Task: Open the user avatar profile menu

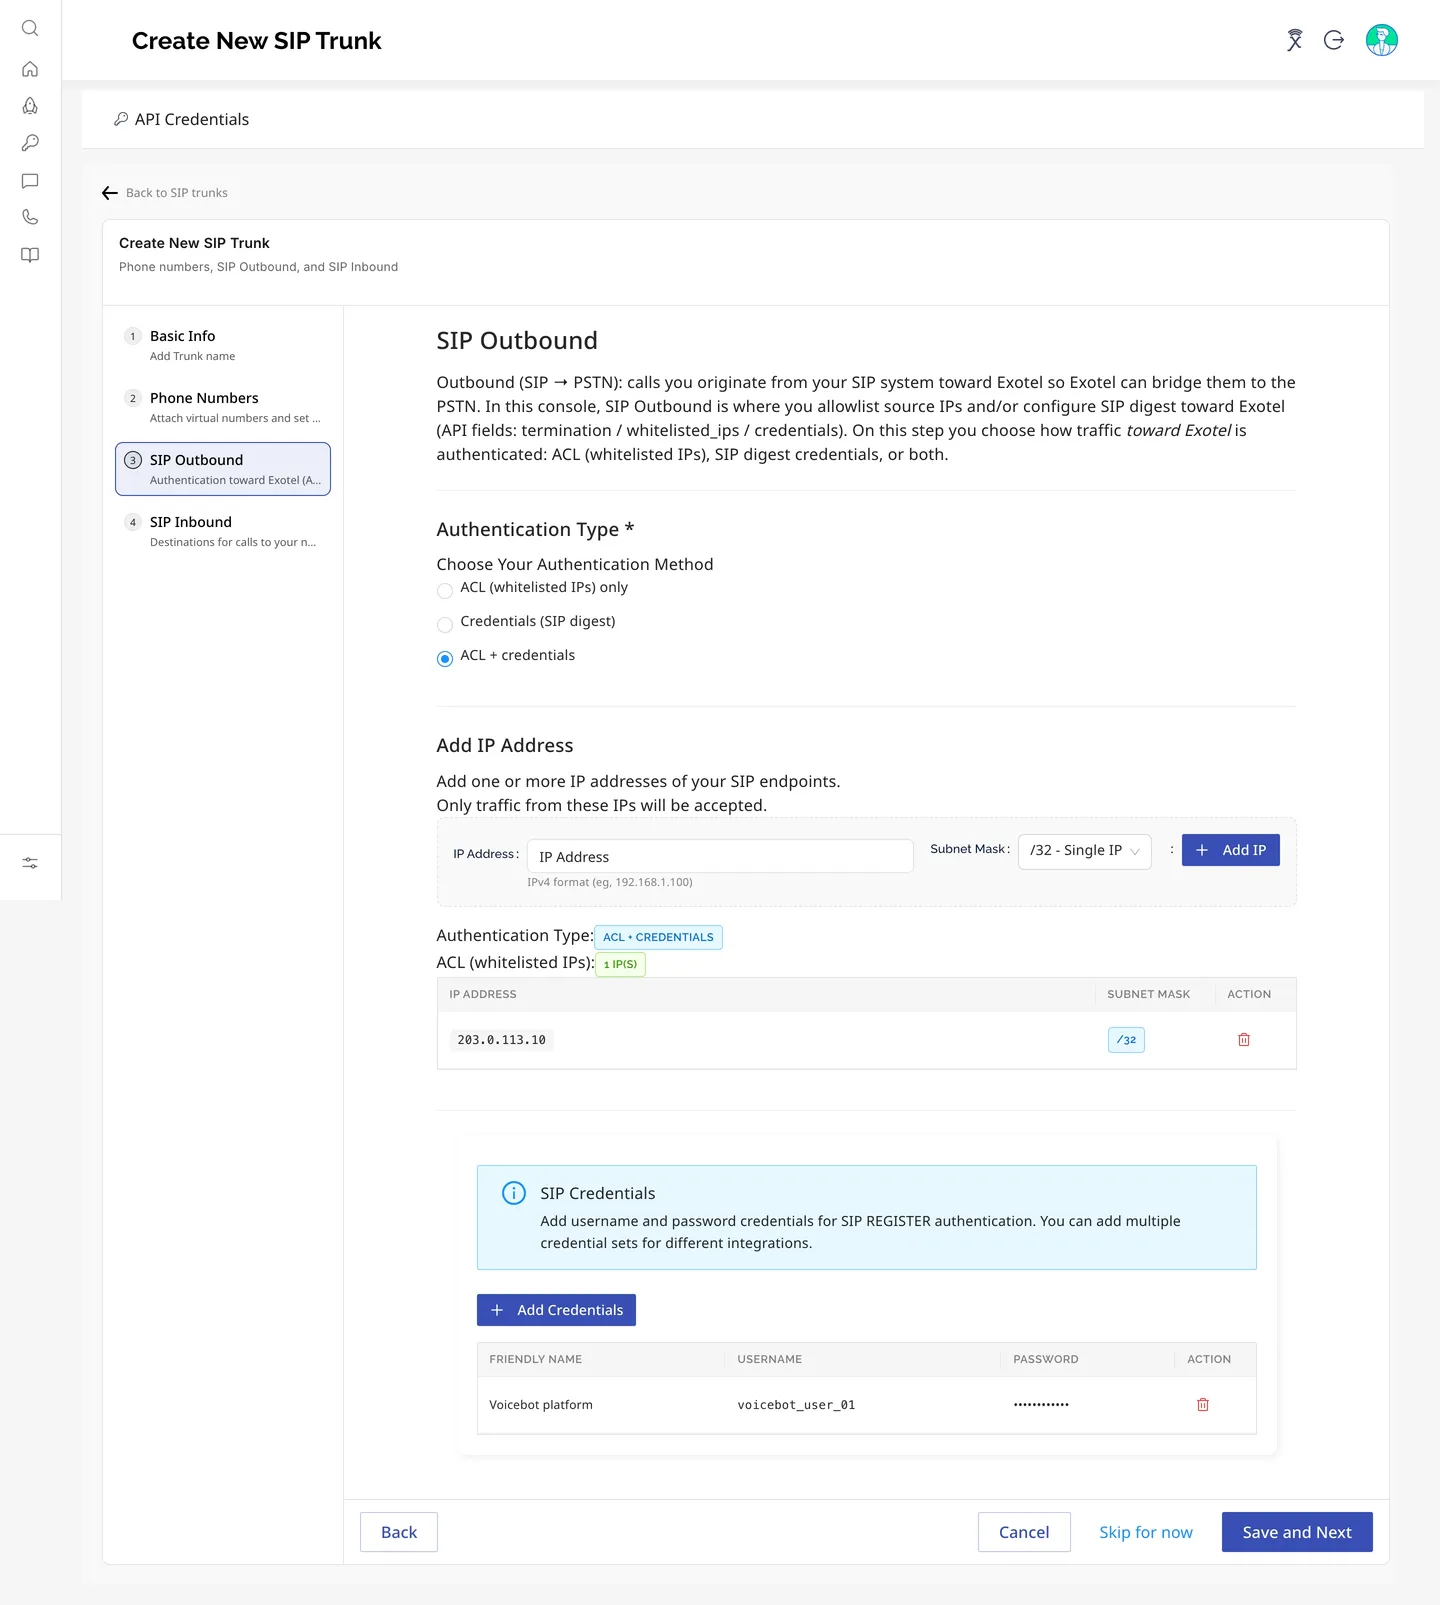Action: click(x=1382, y=40)
